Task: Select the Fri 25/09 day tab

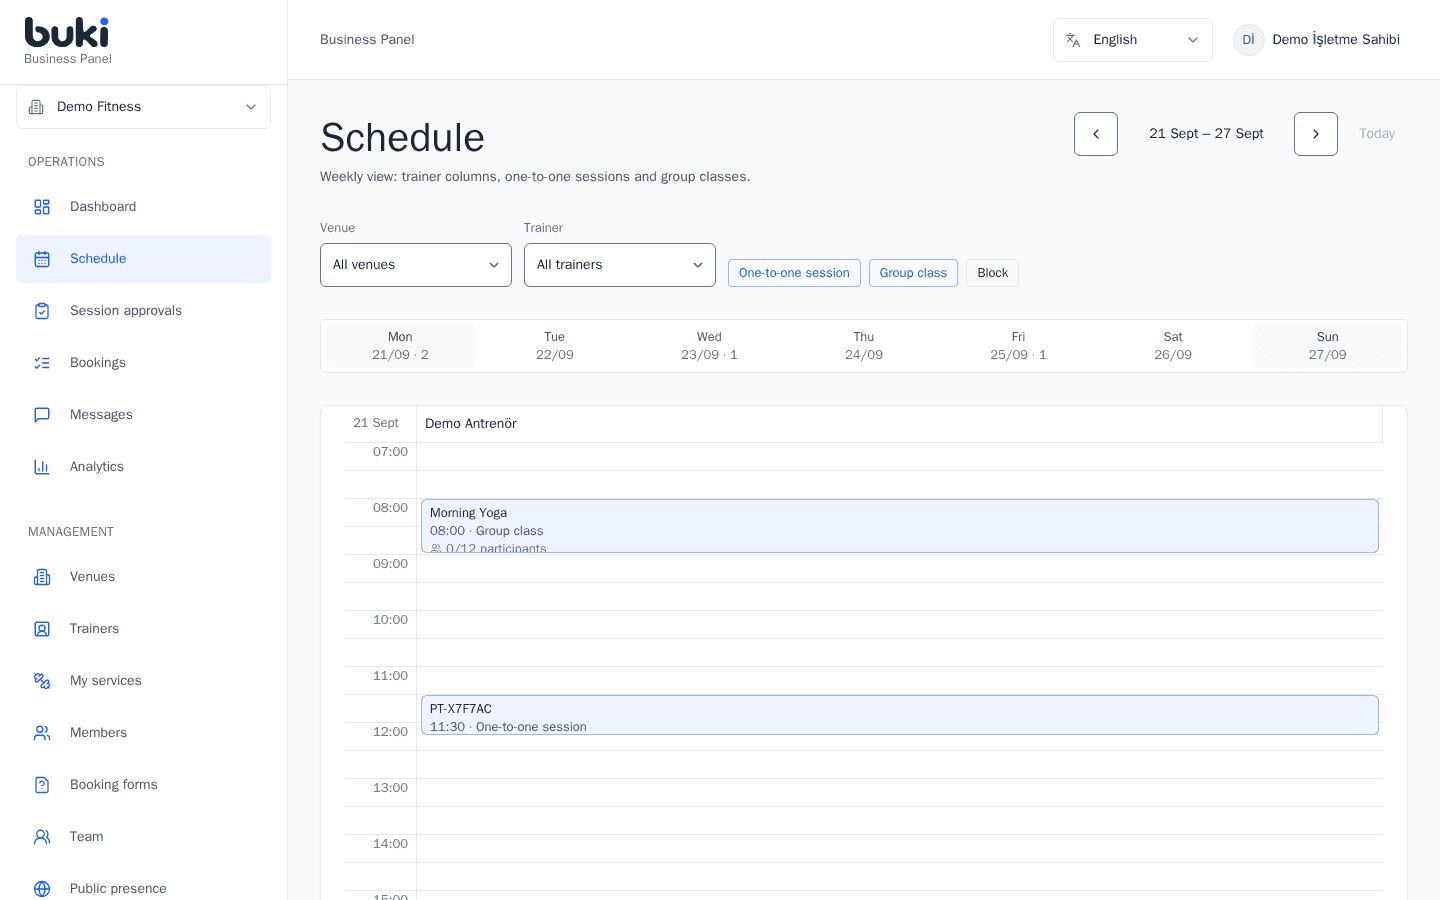Action: [1018, 346]
